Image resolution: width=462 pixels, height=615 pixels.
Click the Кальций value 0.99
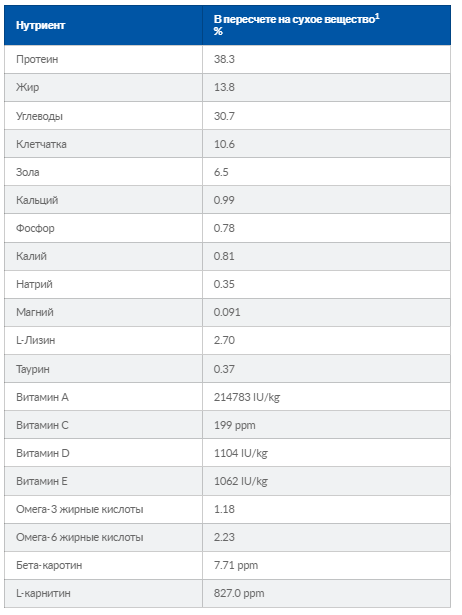(224, 200)
